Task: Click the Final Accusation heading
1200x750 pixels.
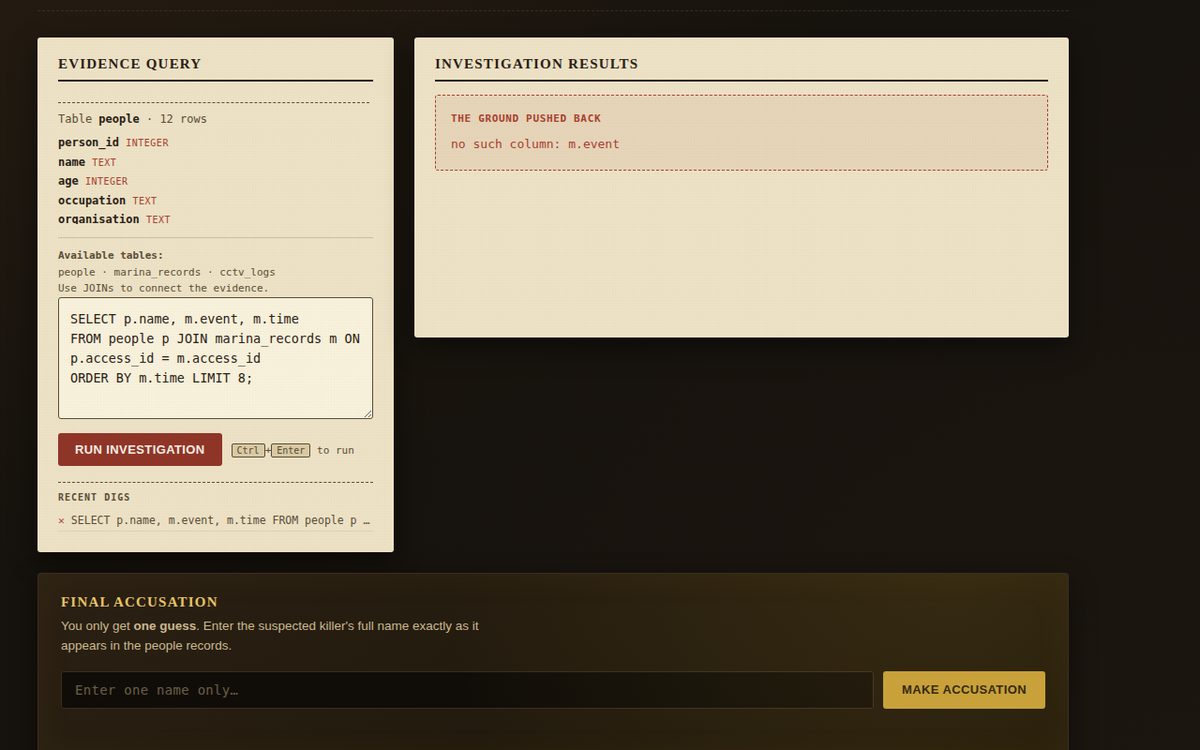Action: (139, 602)
